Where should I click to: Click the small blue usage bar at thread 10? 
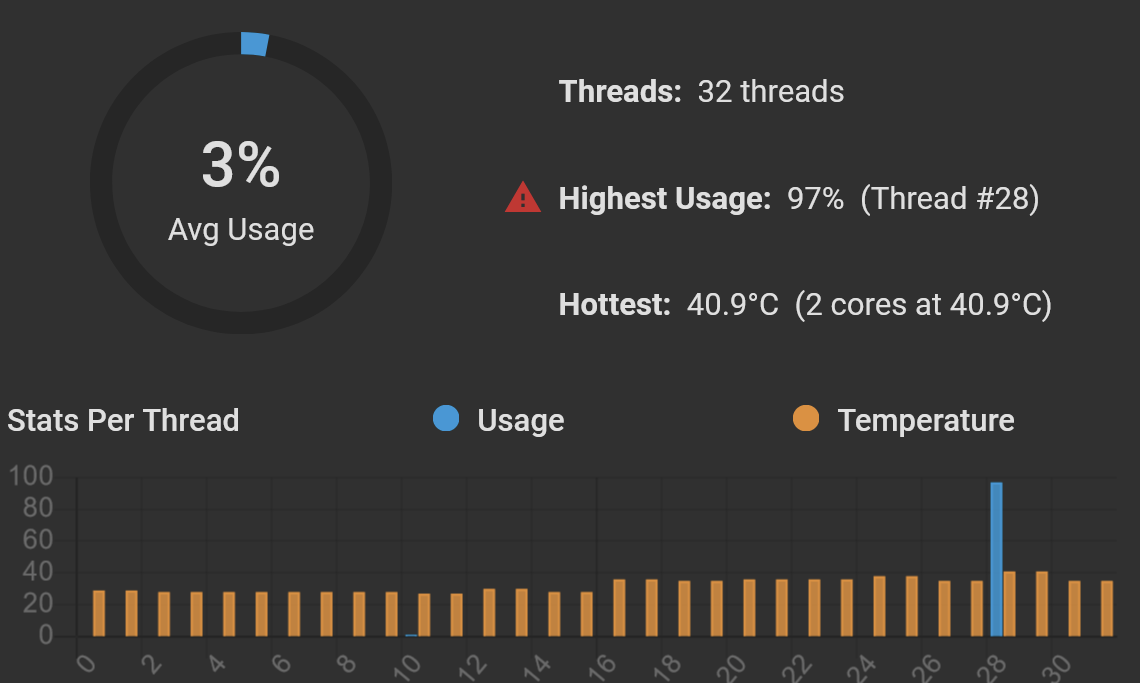click(x=412, y=635)
